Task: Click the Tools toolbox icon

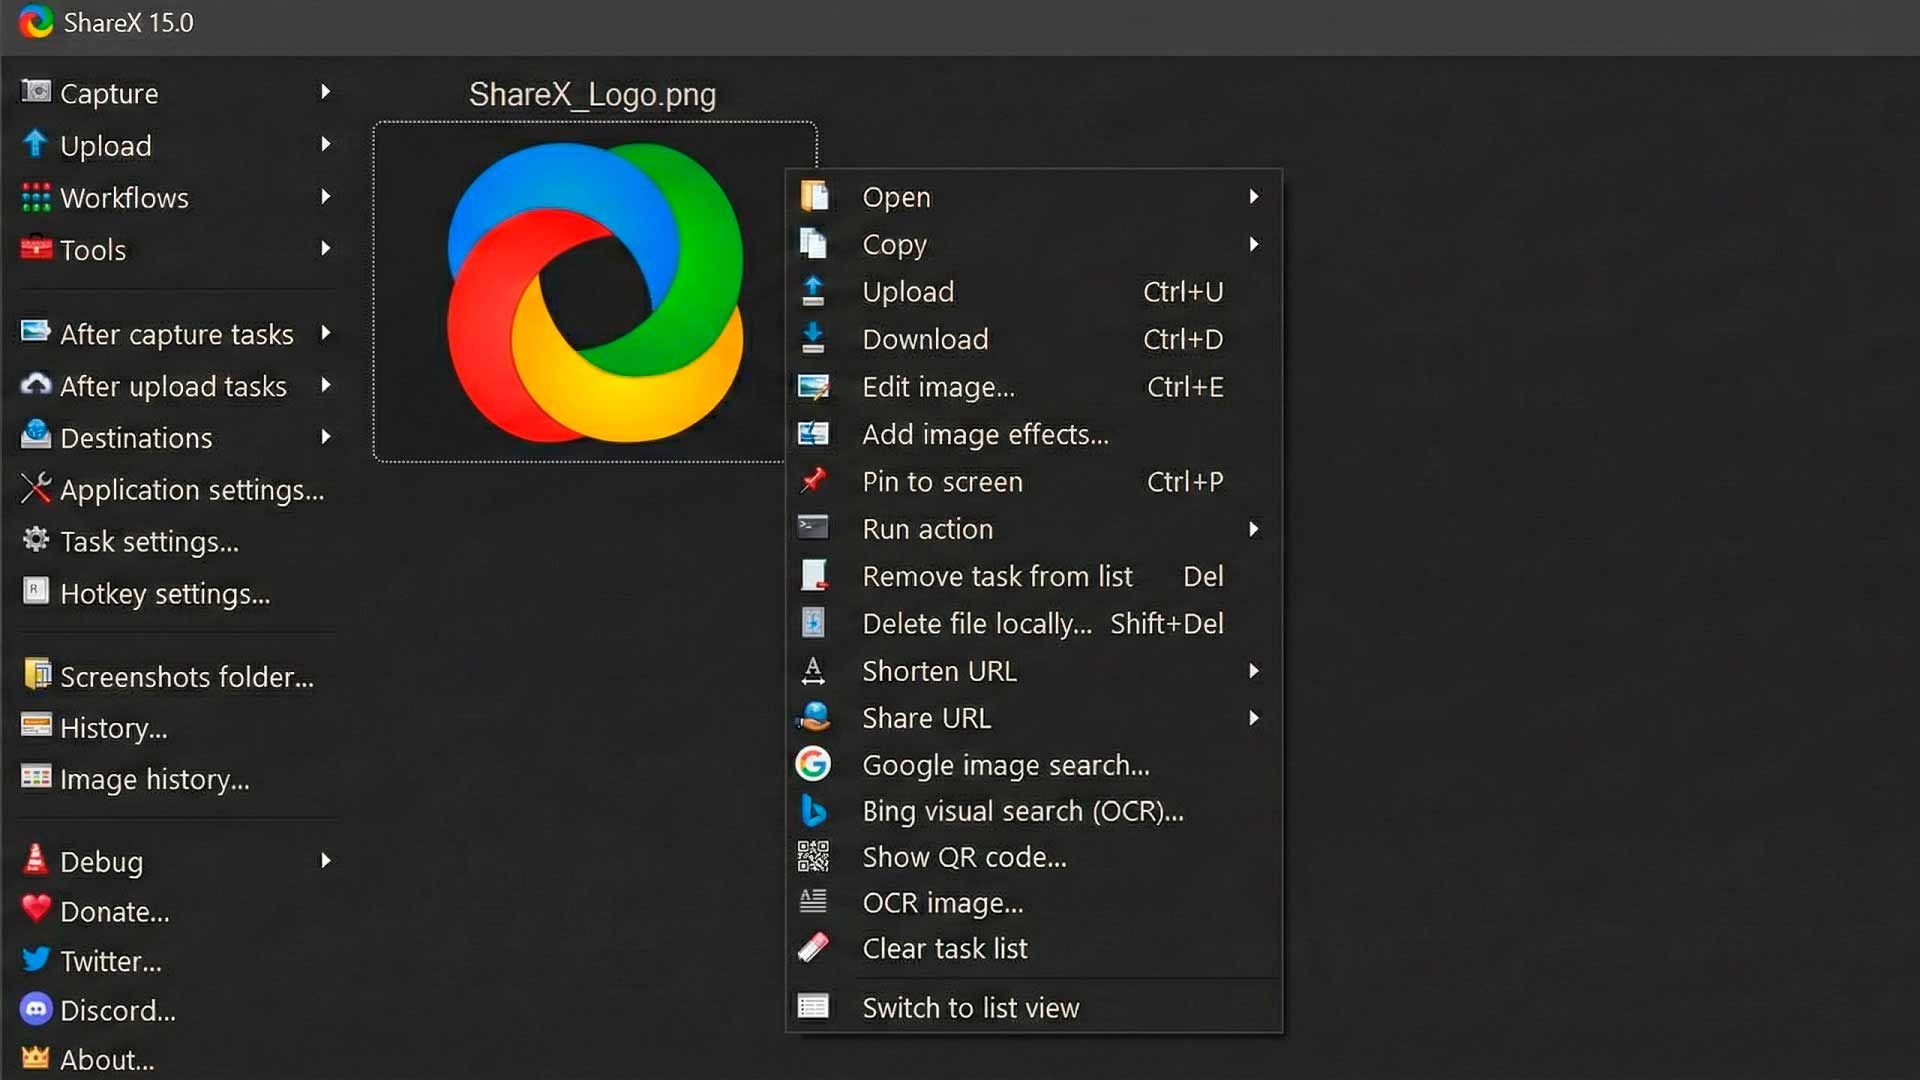Action: click(x=36, y=249)
